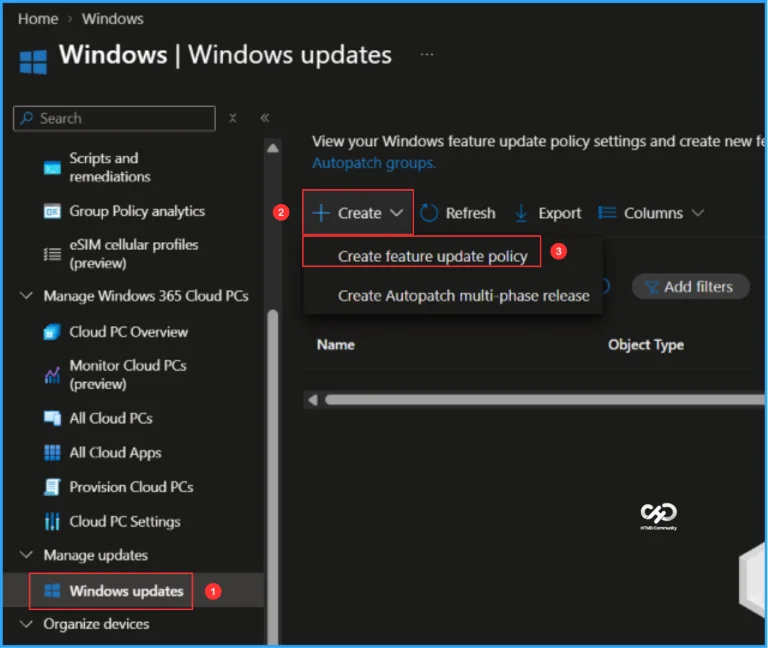Open the ellipsis more options menu
Screen dimensions: 768x648
[x=427, y=54]
